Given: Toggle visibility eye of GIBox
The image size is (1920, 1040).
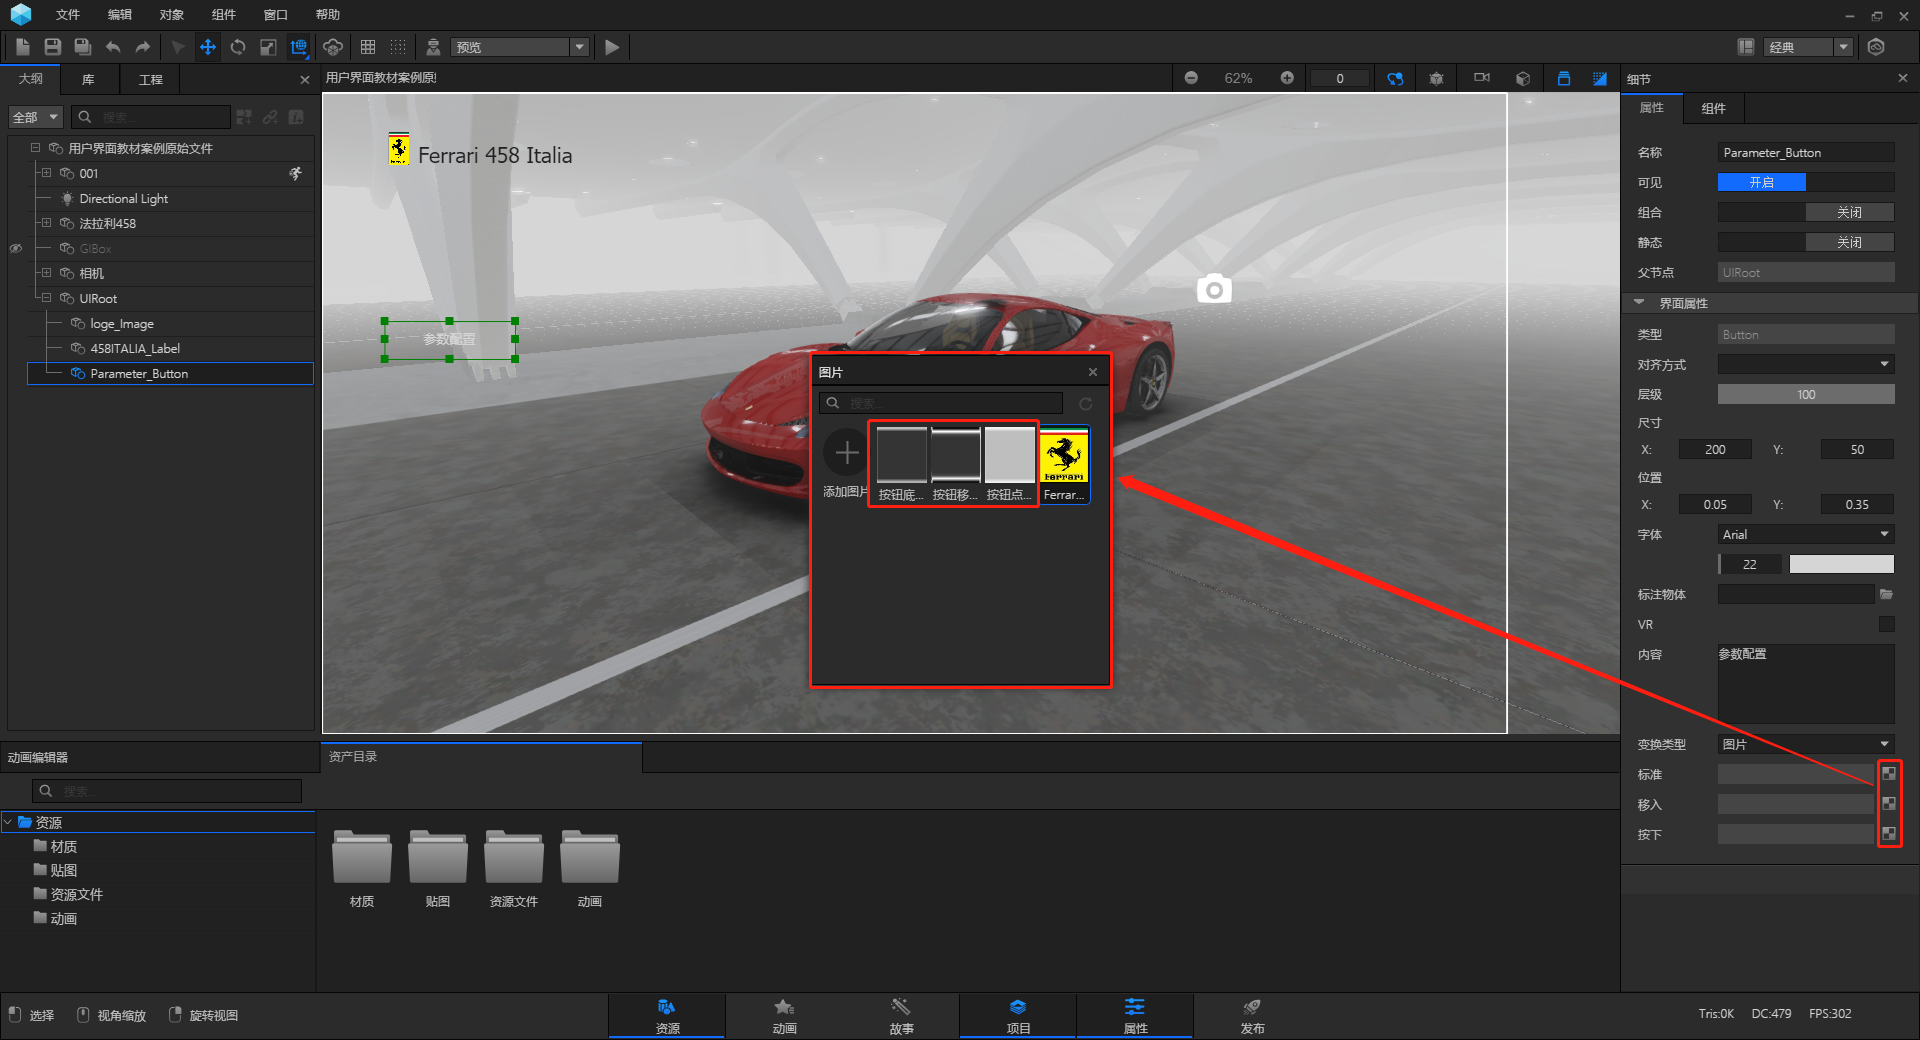Looking at the screenshot, I should tap(16, 248).
